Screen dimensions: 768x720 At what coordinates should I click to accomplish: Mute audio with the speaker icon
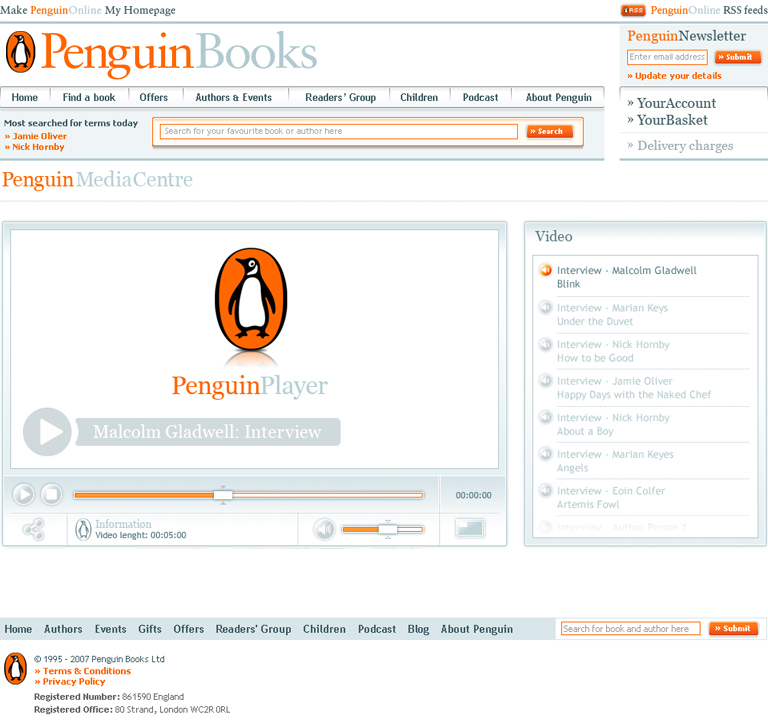[x=324, y=529]
